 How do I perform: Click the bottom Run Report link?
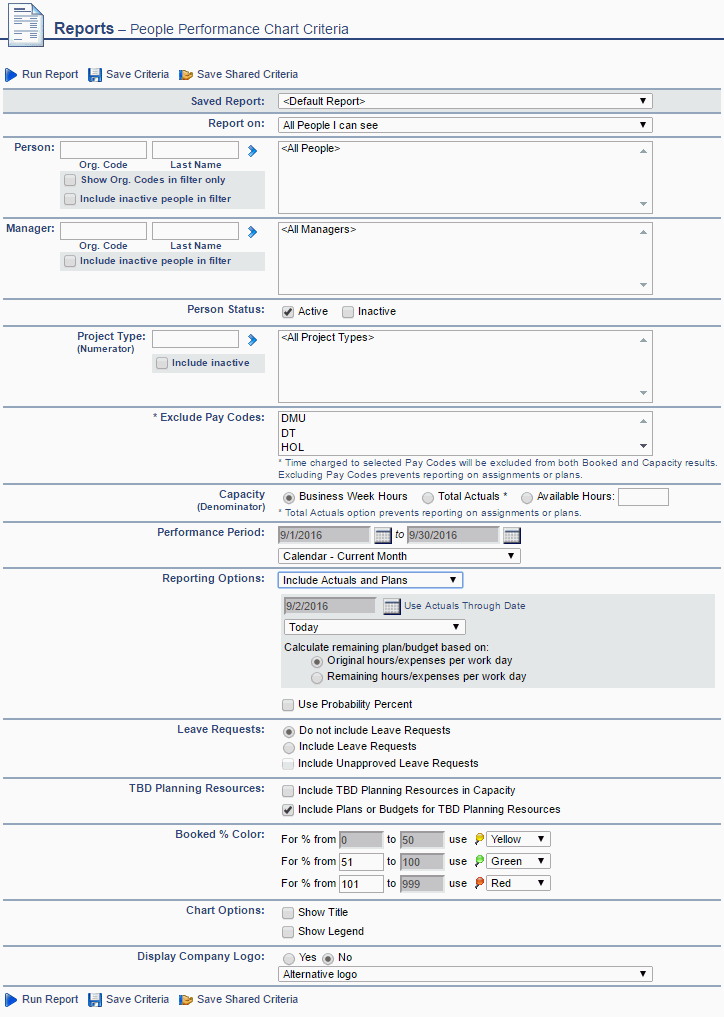tap(50, 999)
